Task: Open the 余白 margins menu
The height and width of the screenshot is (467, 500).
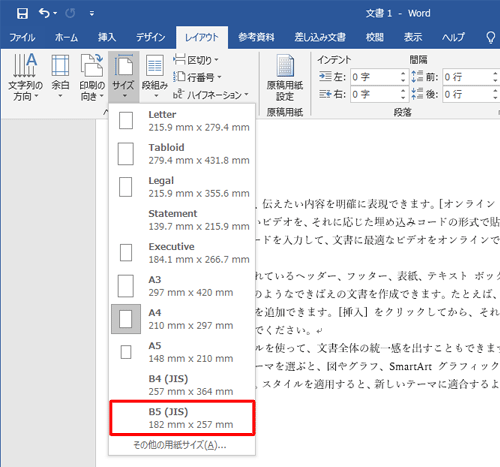Action: (x=60, y=77)
